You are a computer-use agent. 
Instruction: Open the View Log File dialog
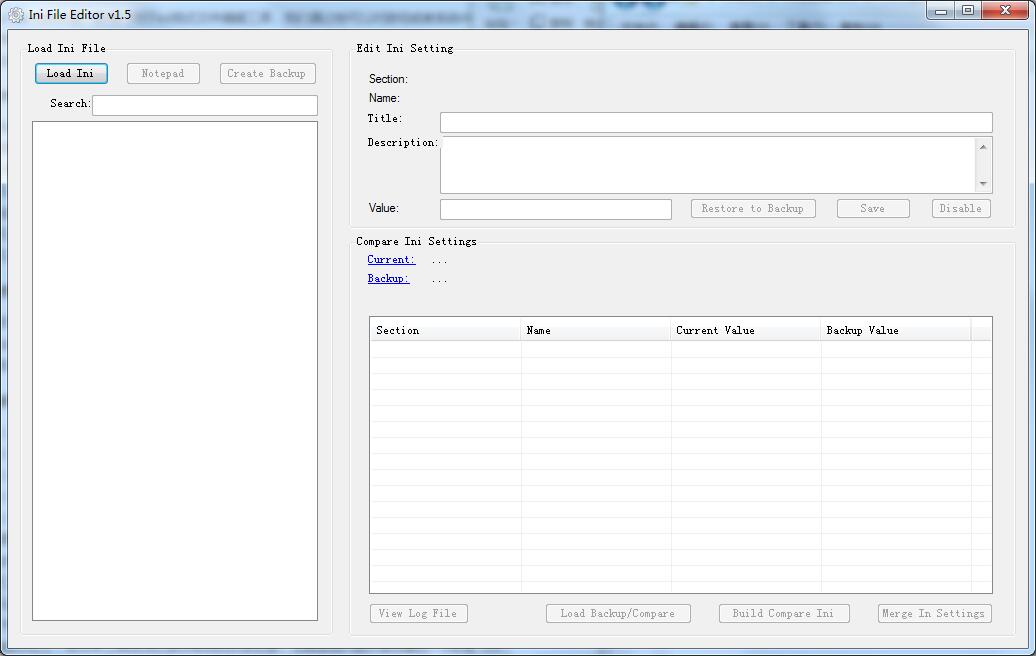point(418,613)
